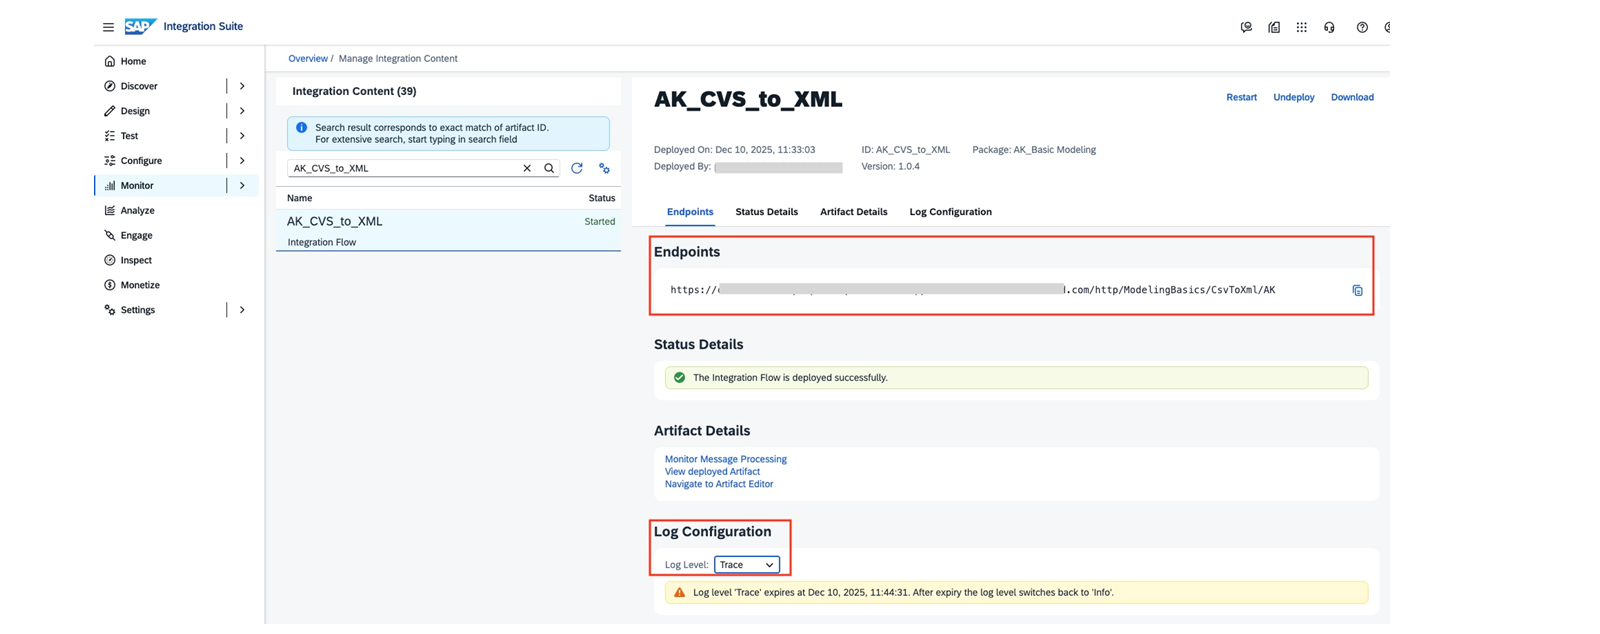Clear the artifact search field

527,168
